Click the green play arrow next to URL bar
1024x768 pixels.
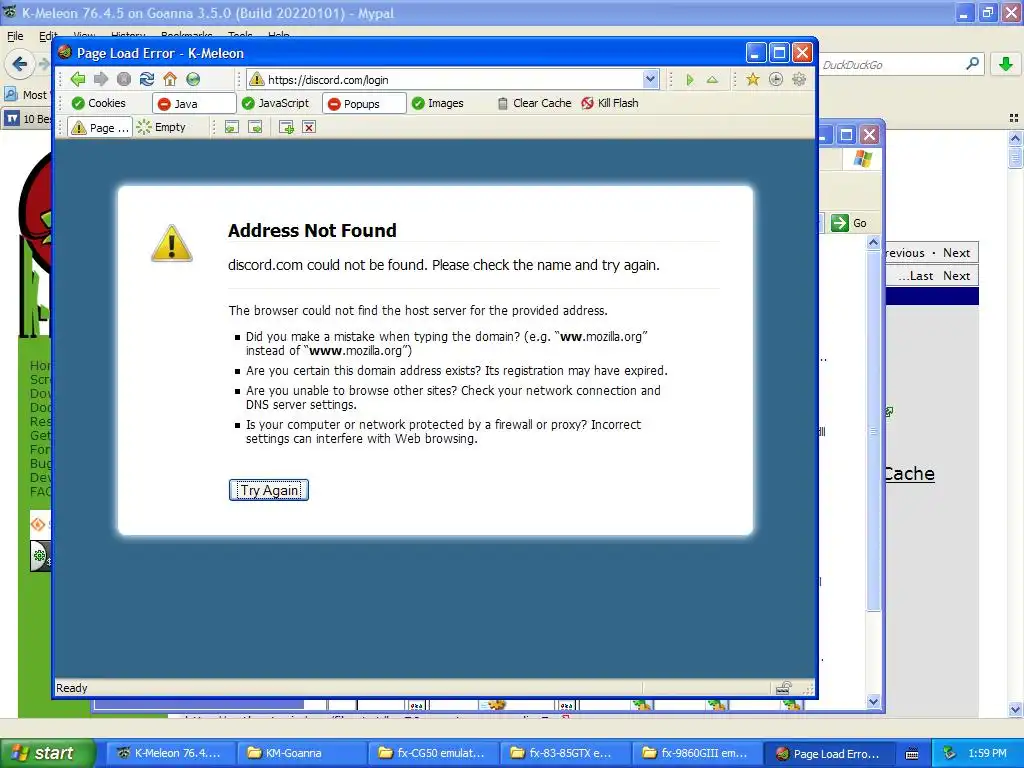690,80
